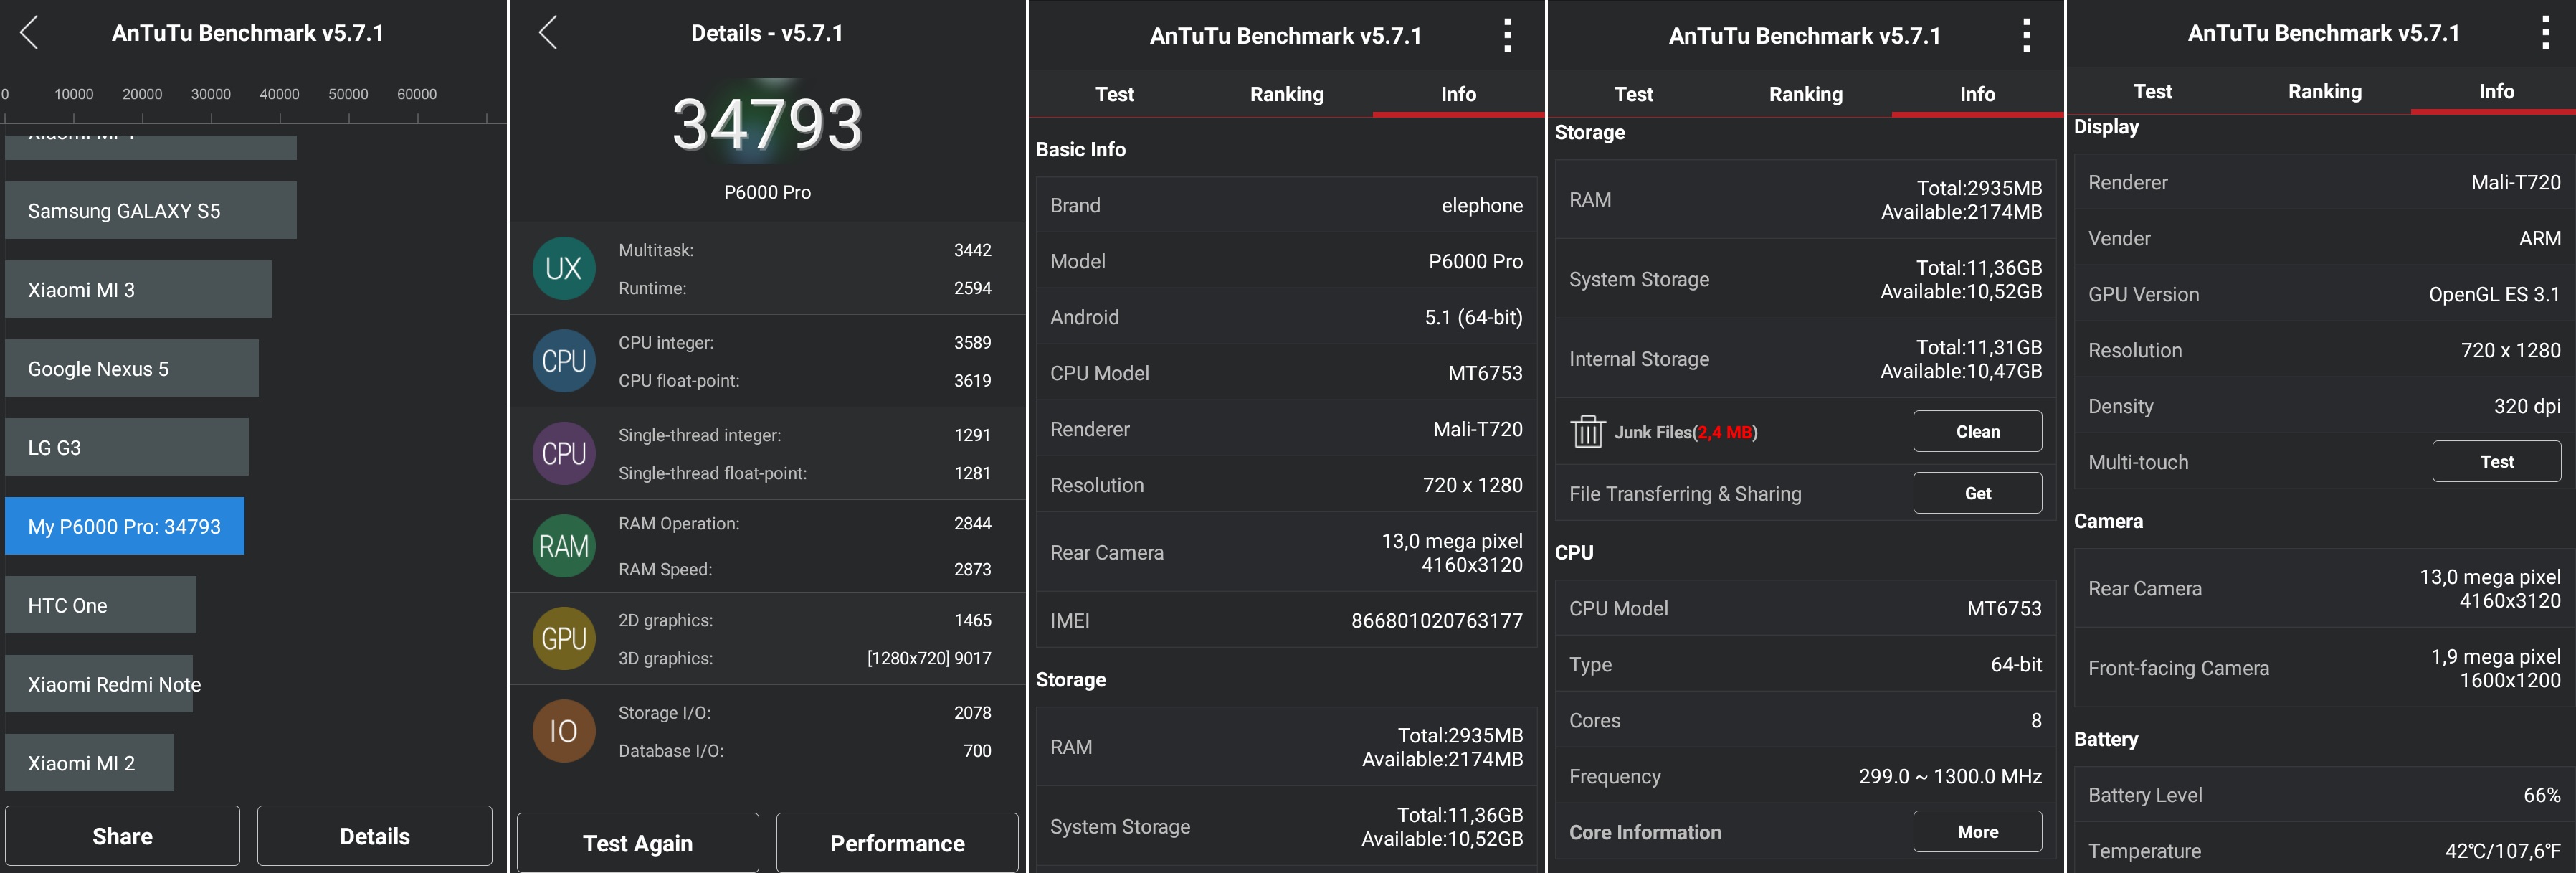The width and height of the screenshot is (2576, 873).
Task: Select Info tab on Display screen
Action: tap(2496, 91)
